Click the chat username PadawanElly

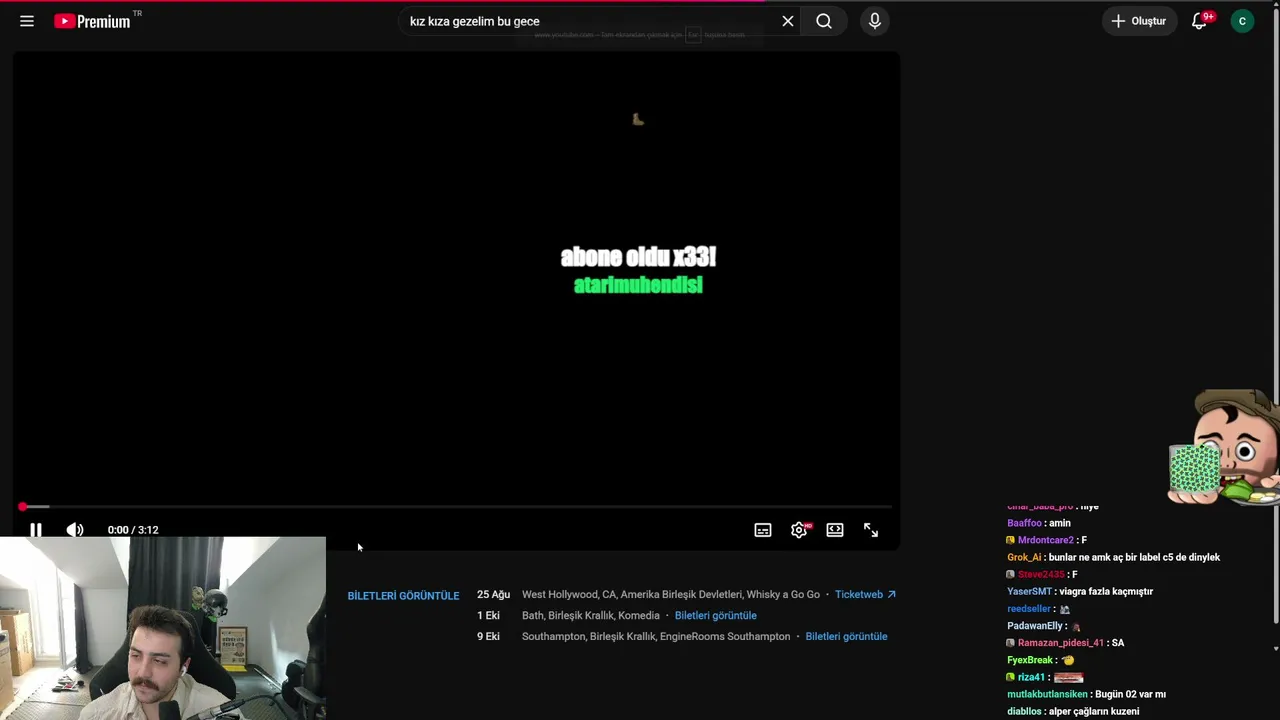click(x=1035, y=626)
